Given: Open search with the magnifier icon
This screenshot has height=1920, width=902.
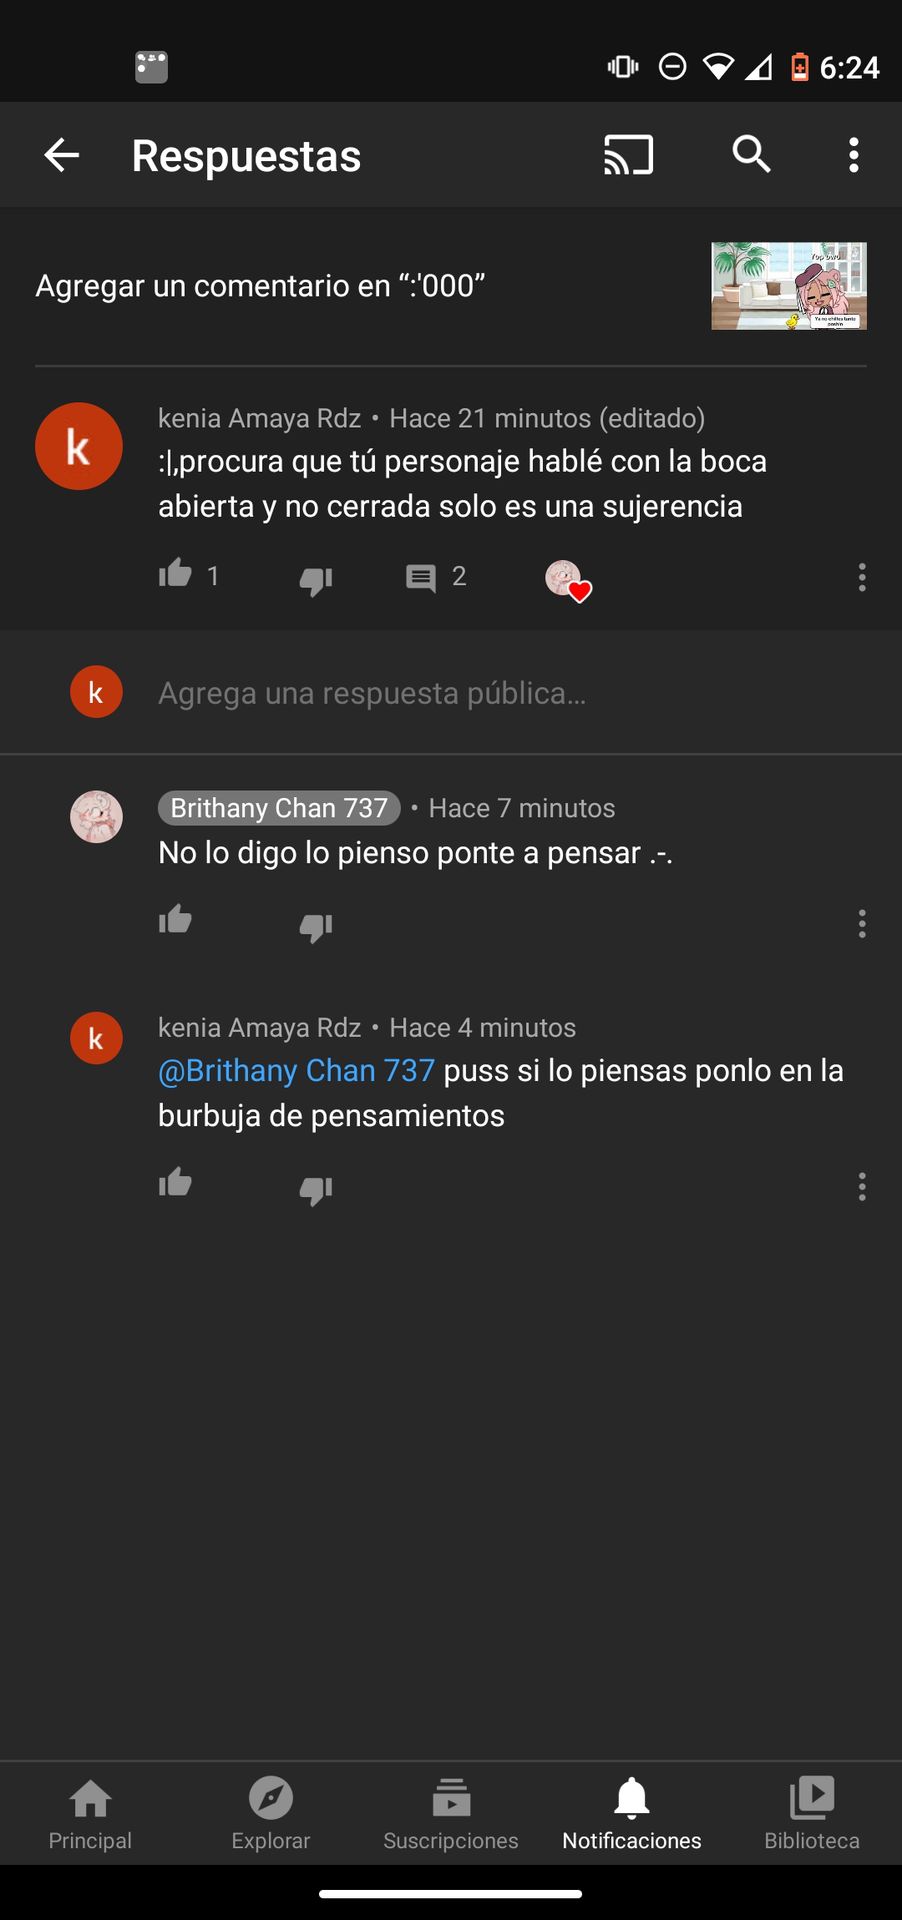Looking at the screenshot, I should click(751, 154).
